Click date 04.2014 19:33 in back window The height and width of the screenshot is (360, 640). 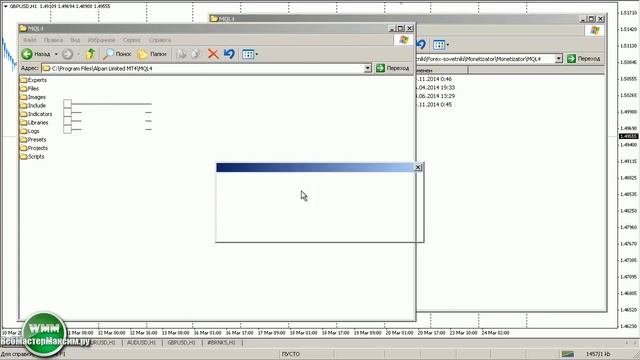435,87
